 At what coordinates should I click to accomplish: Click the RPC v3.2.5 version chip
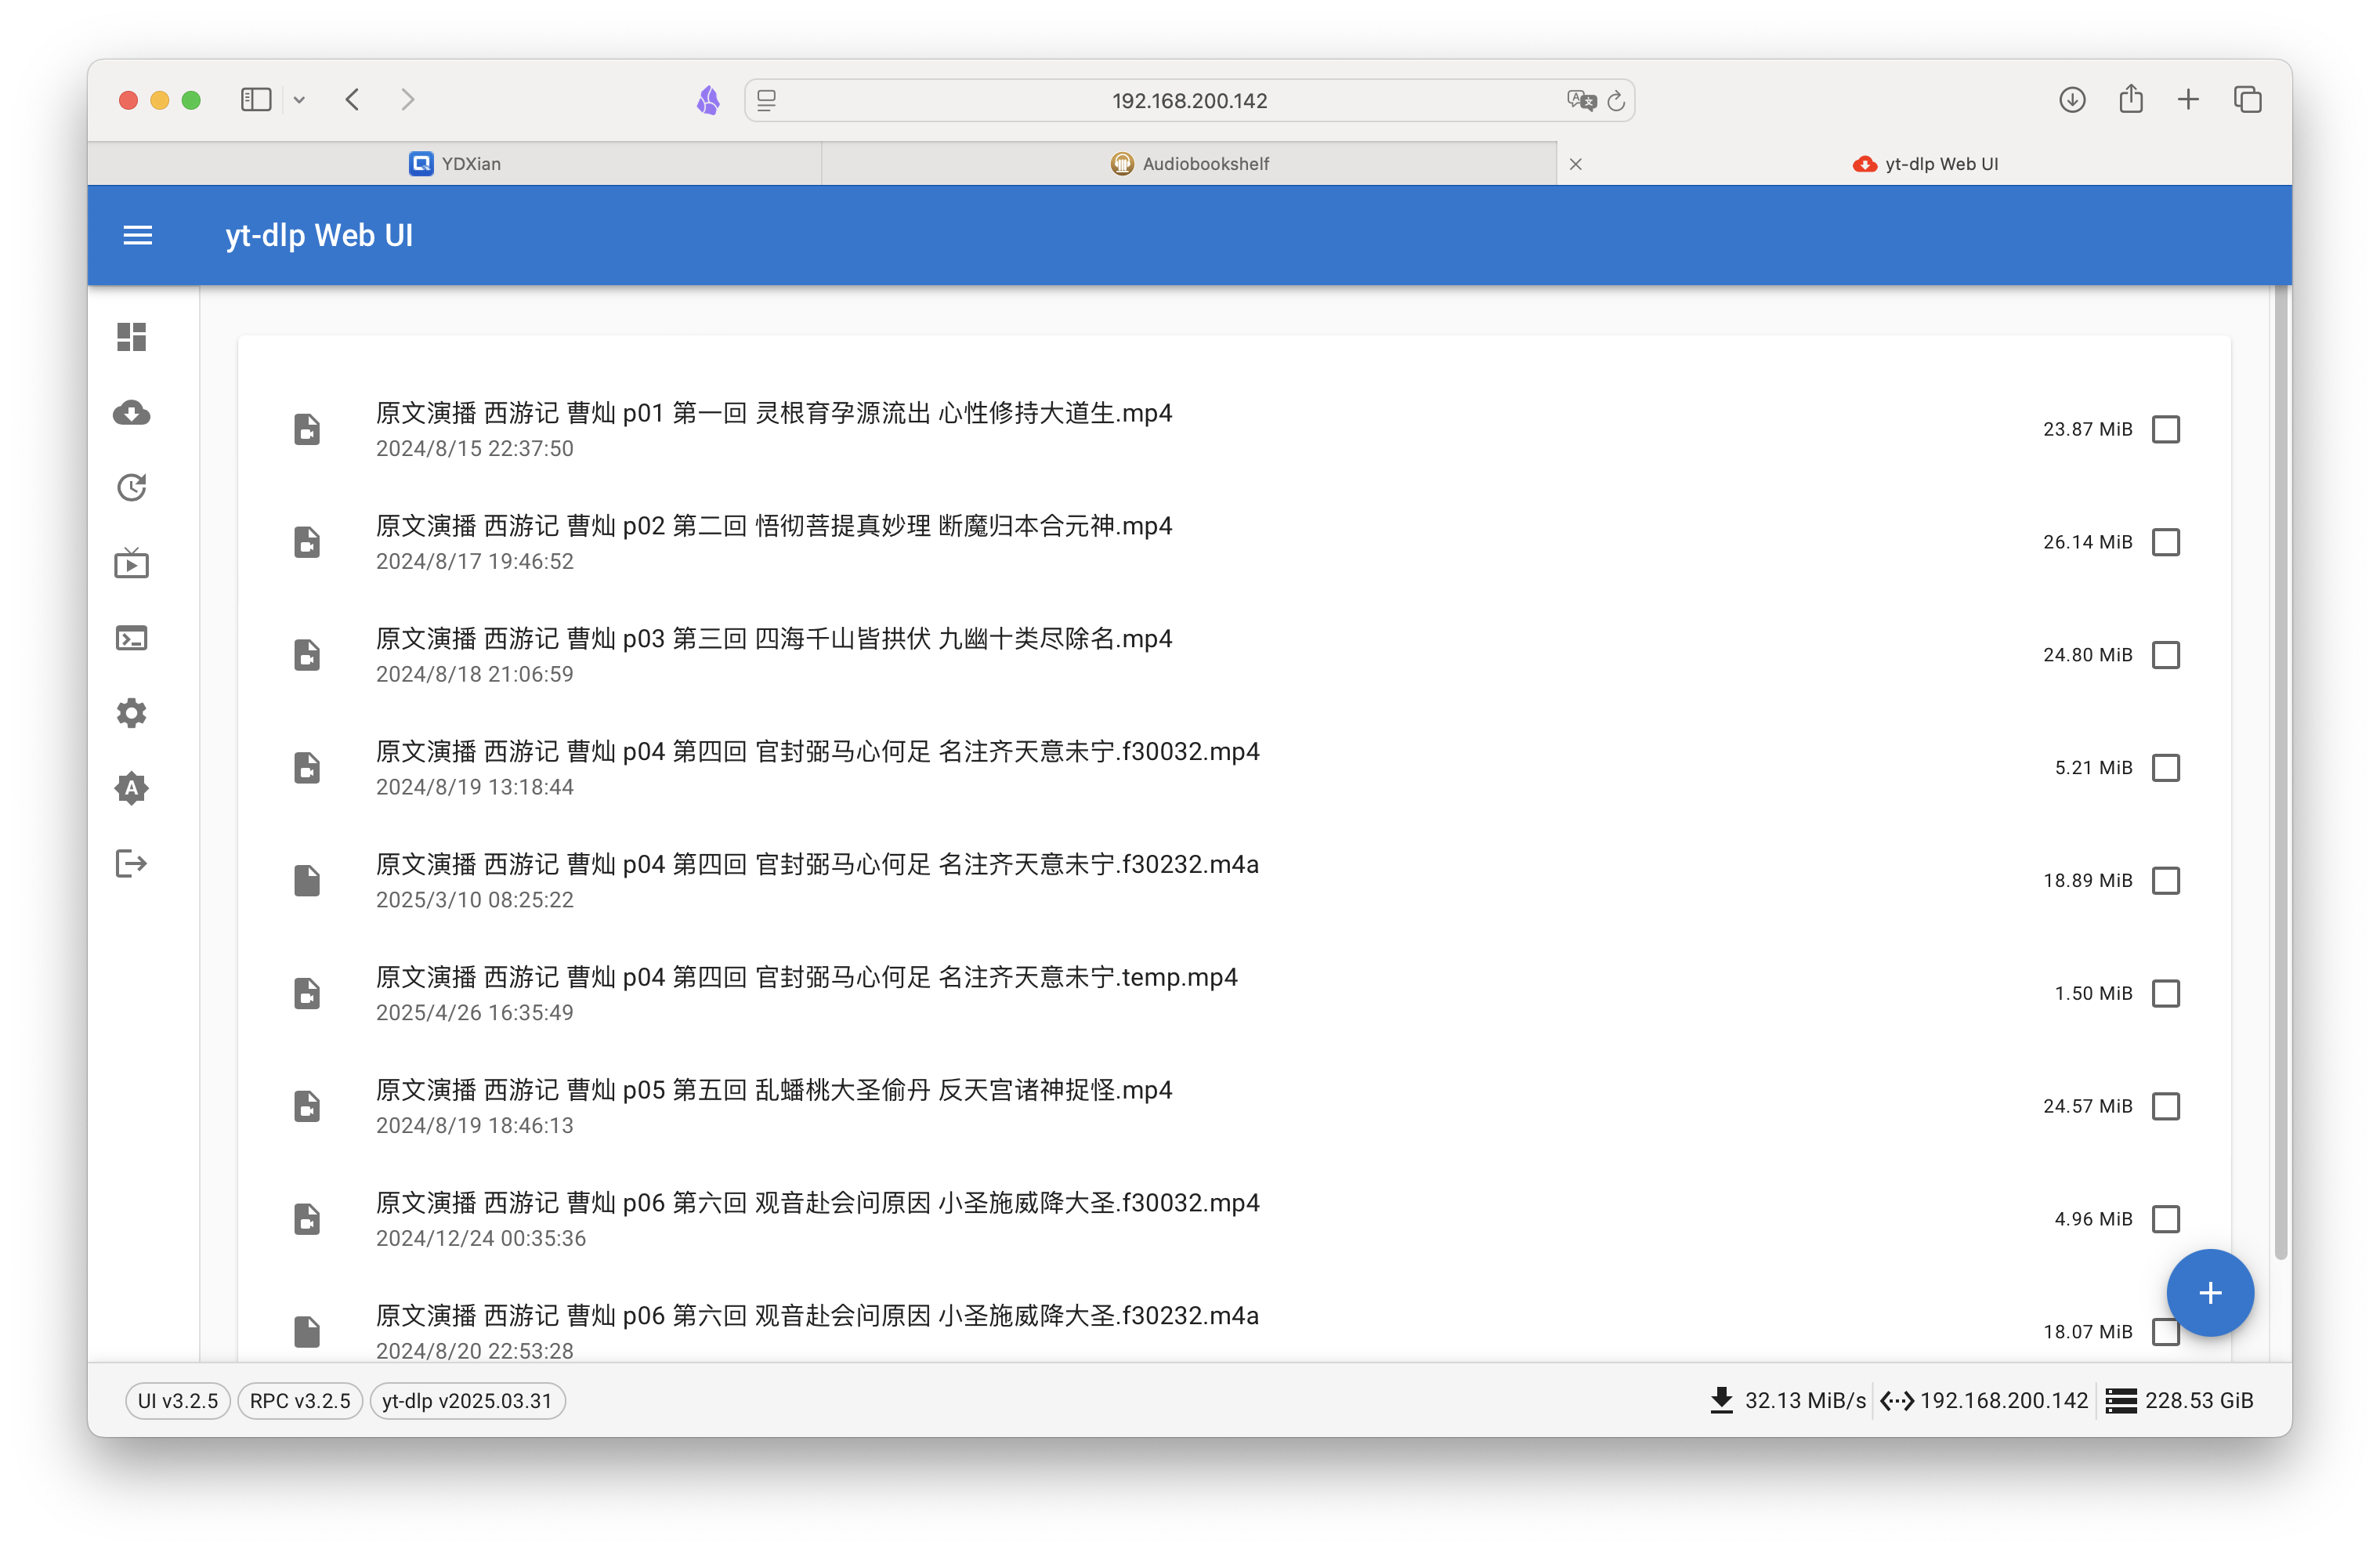coord(300,1400)
